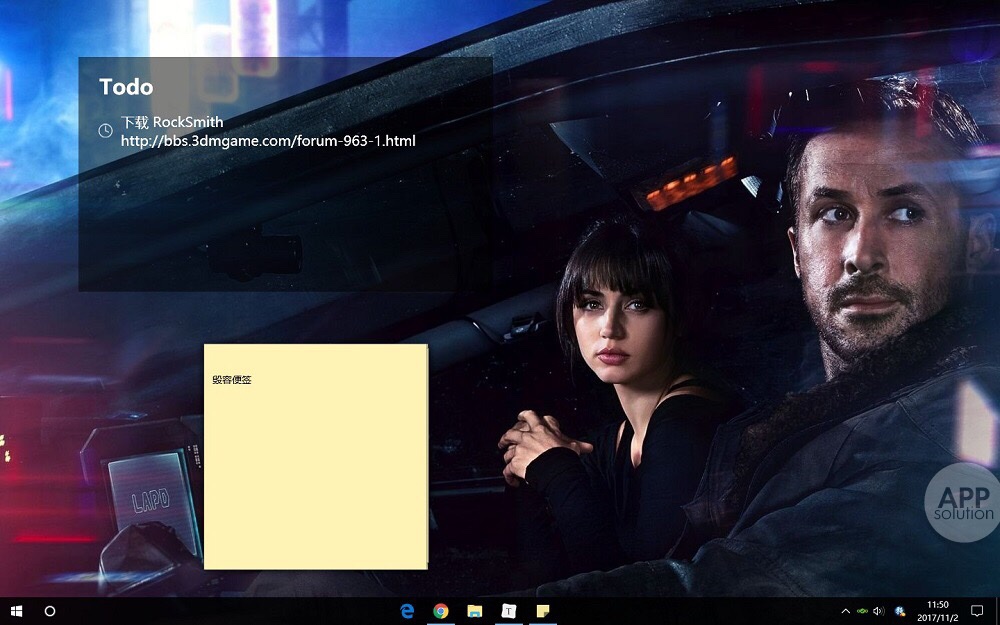Open the Windows Start menu
The image size is (1000, 625).
coord(16,610)
